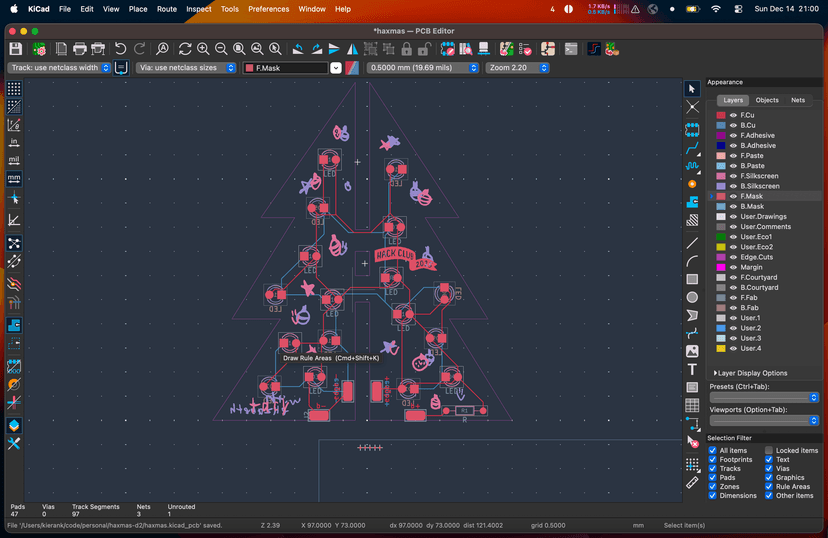Select the Draw Circle tool
This screenshot has width=828, height=538.
692,297
